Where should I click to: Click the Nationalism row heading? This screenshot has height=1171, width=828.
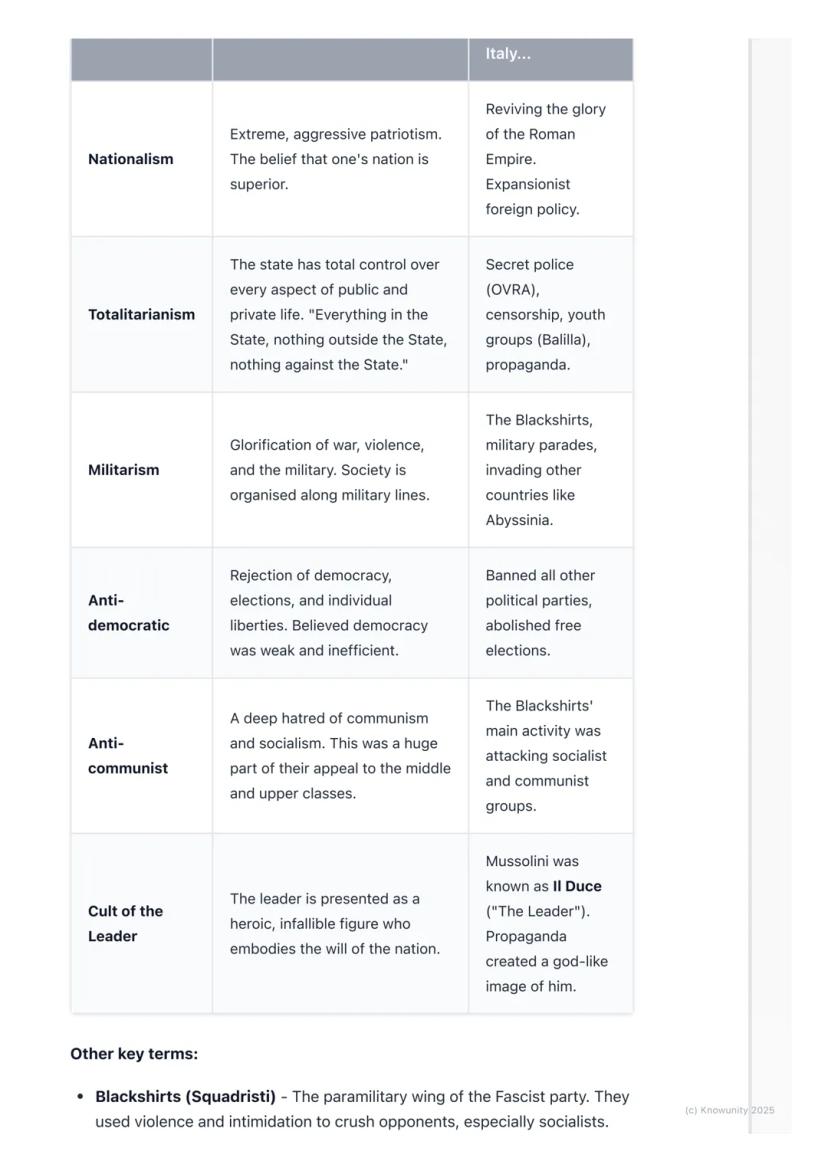click(131, 159)
